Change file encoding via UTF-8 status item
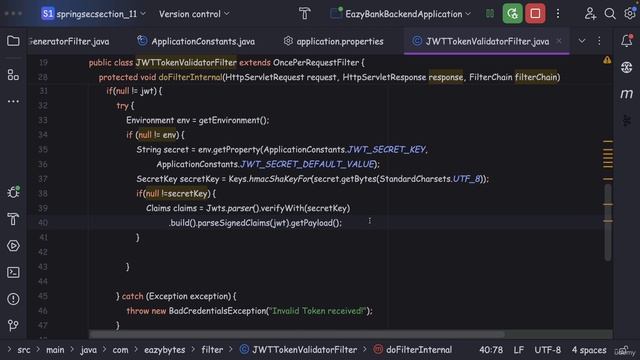The width and height of the screenshot is (640, 360). (x=547, y=350)
